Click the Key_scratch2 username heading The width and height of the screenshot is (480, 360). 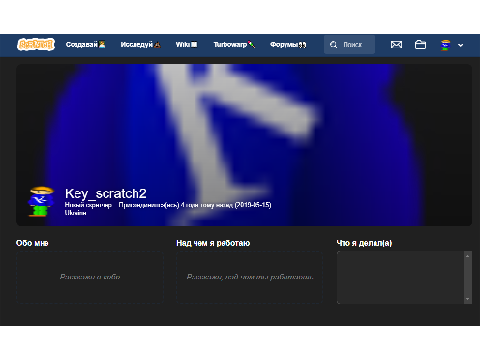(x=106, y=194)
